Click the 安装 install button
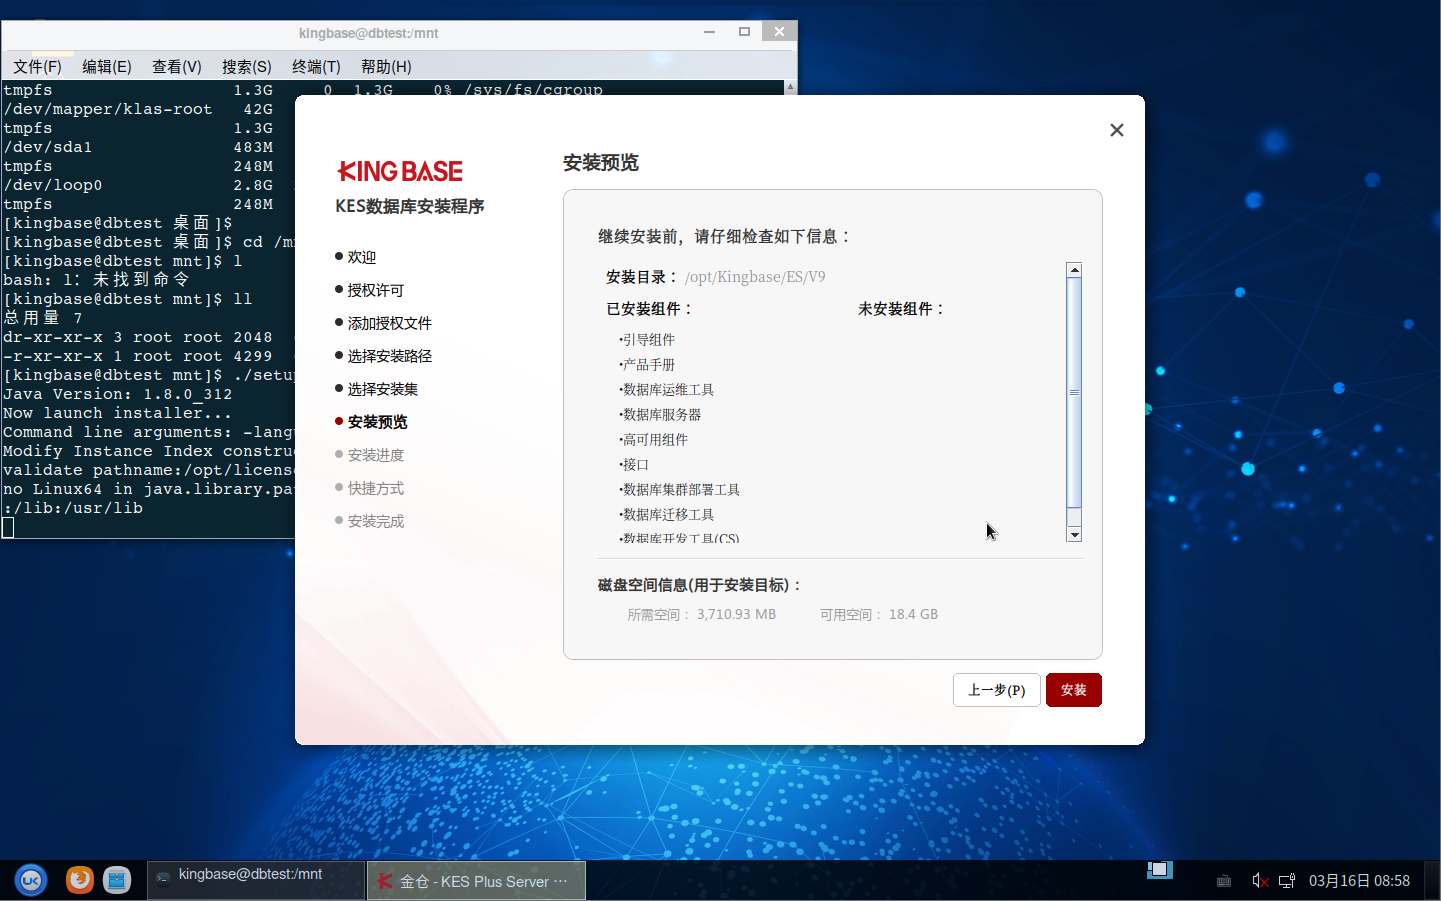Viewport: 1441px width, 901px height. point(1073,690)
